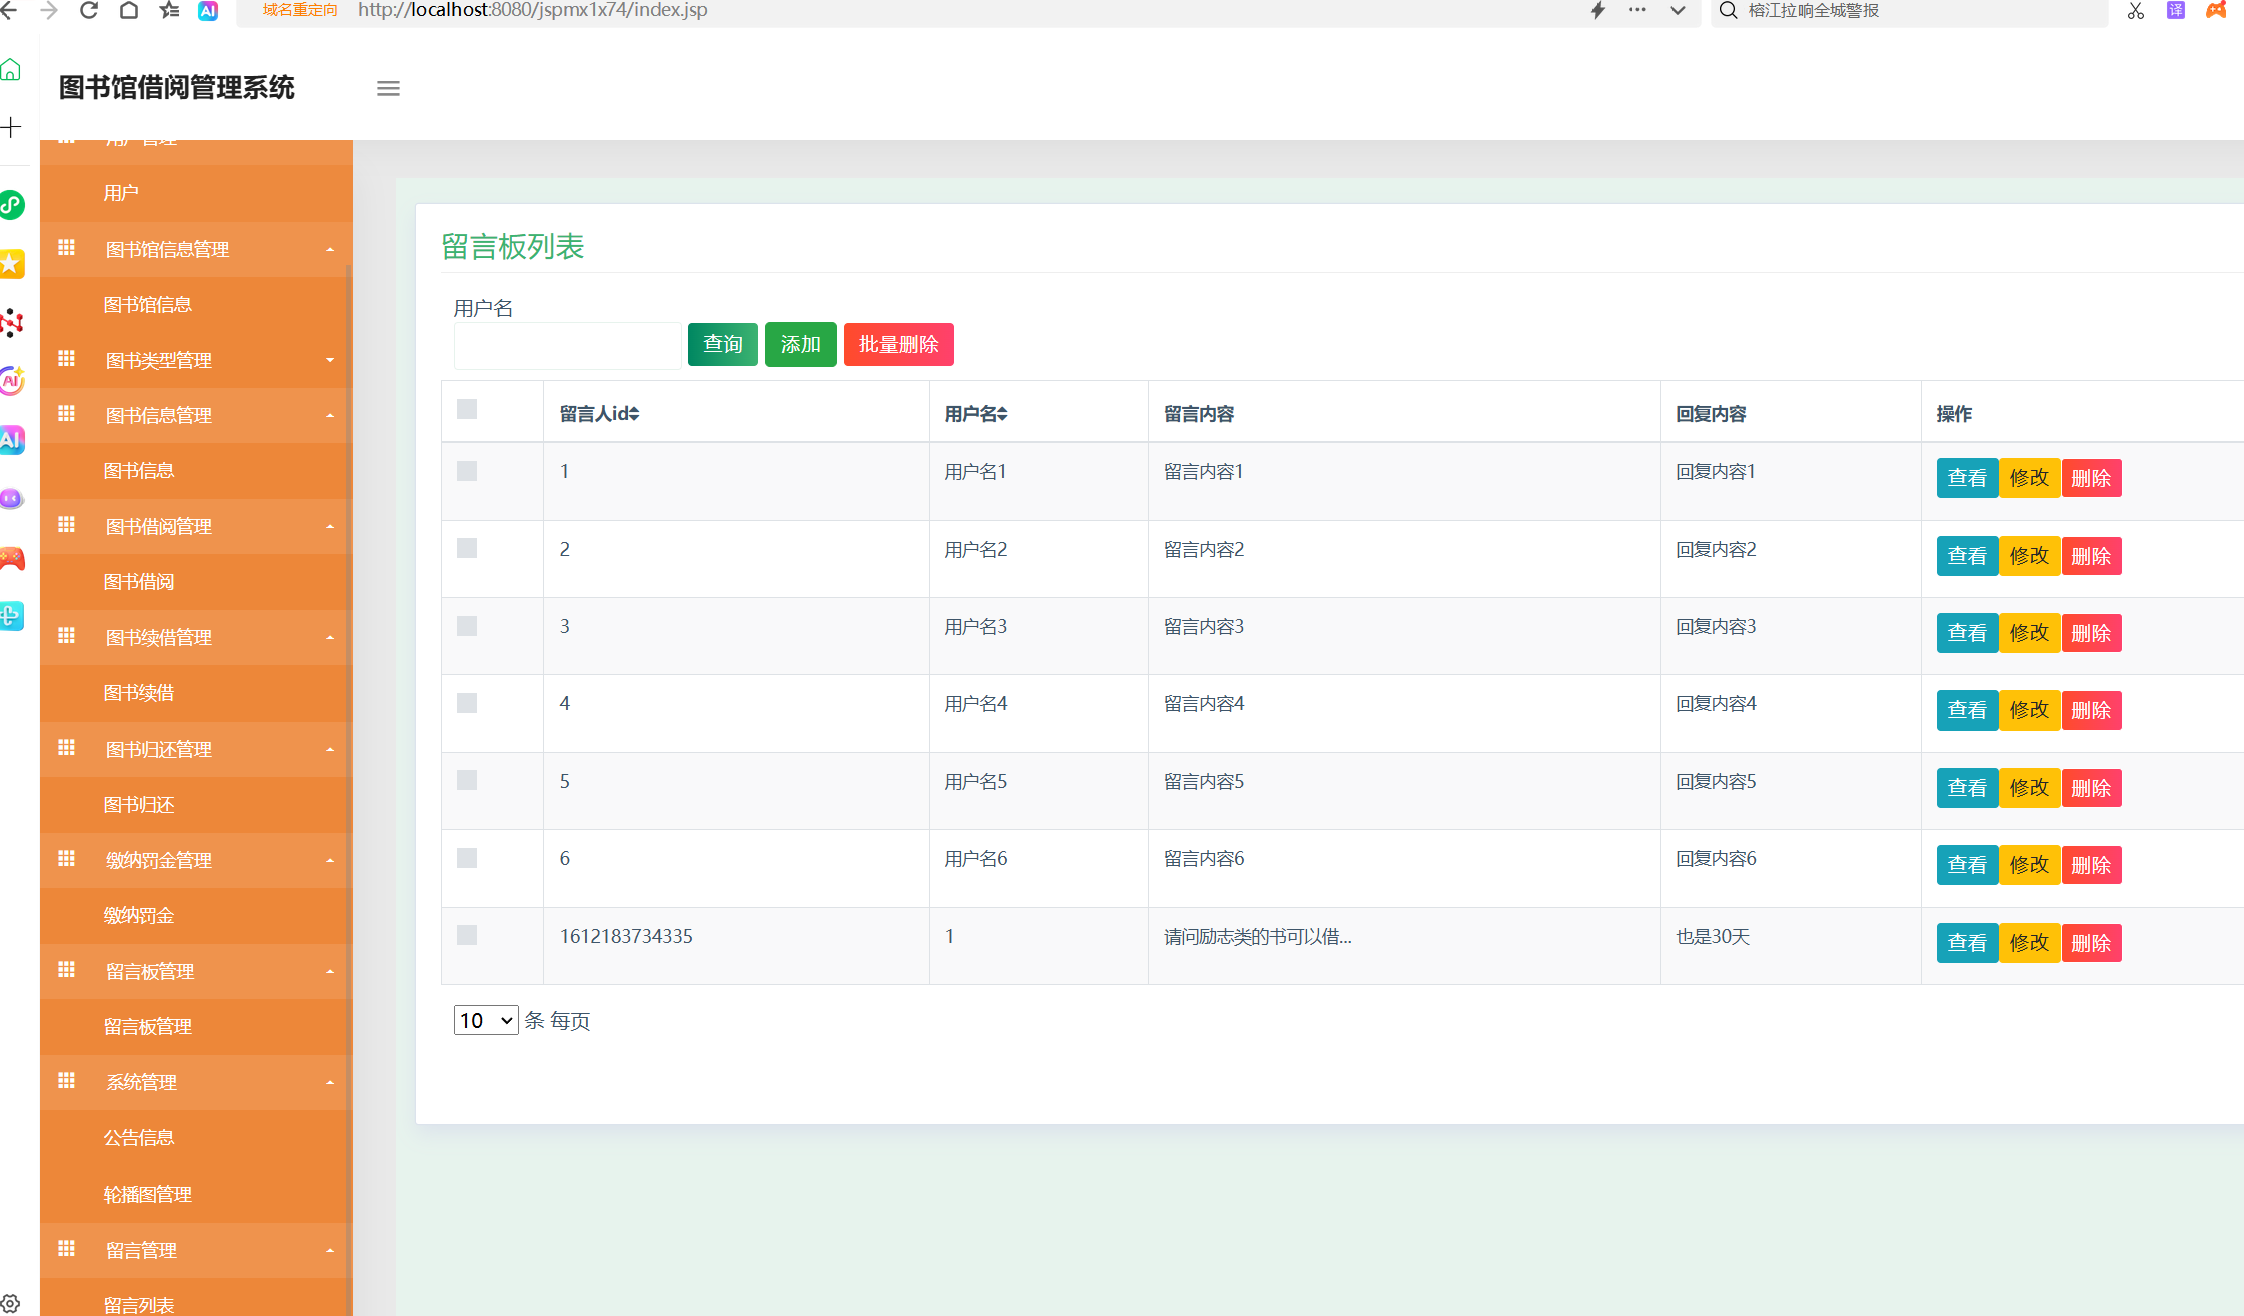
Task: Sort the table by 用户名 column arrows
Action: pos(1001,414)
